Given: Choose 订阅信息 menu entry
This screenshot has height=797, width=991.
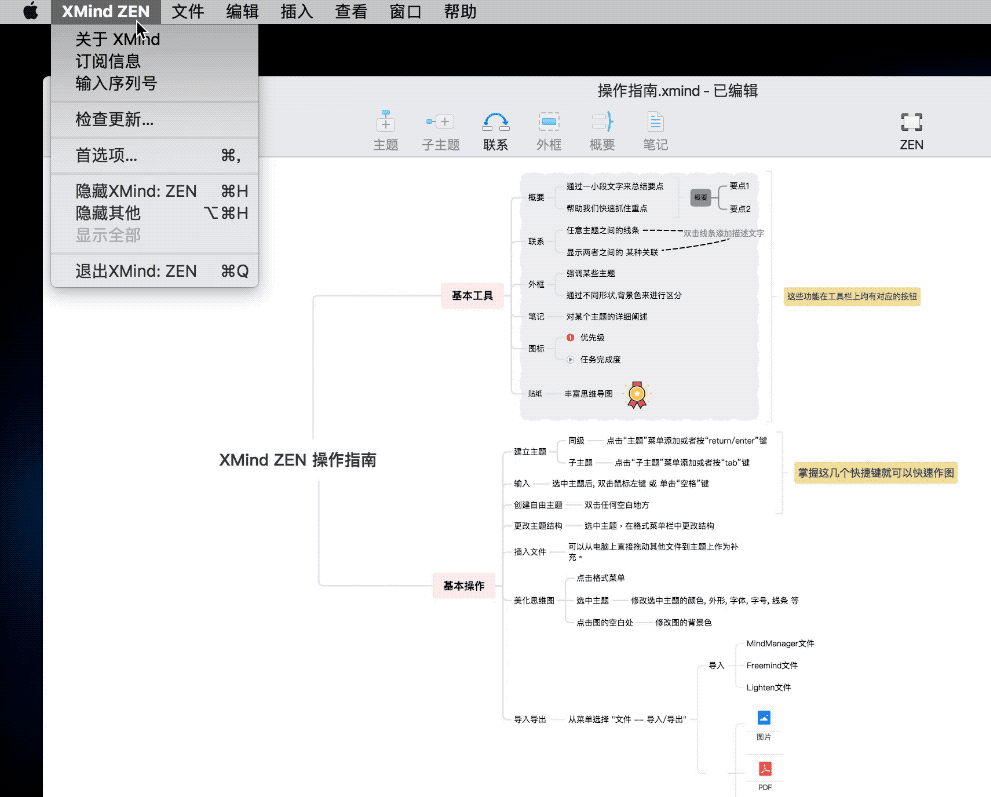Looking at the screenshot, I should click(x=154, y=61).
